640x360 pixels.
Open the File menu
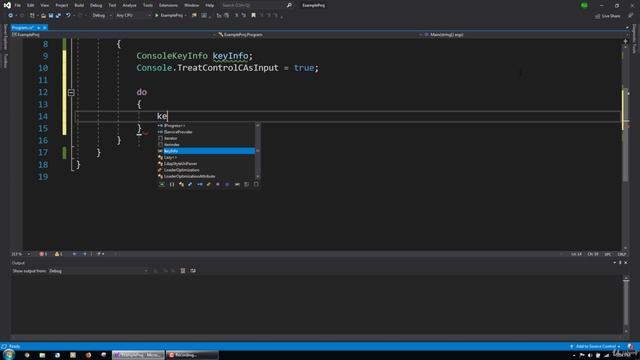[18, 5]
